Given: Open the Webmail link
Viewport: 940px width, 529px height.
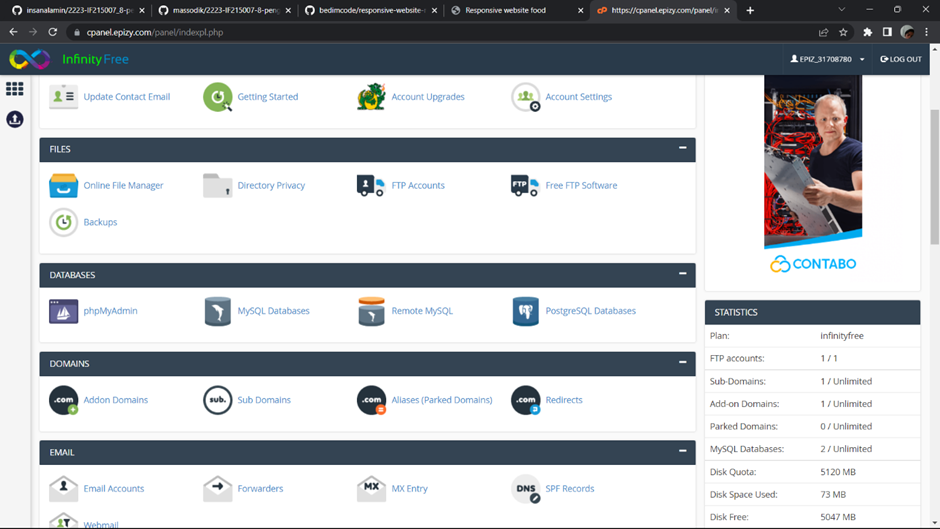Looking at the screenshot, I should tap(101, 524).
